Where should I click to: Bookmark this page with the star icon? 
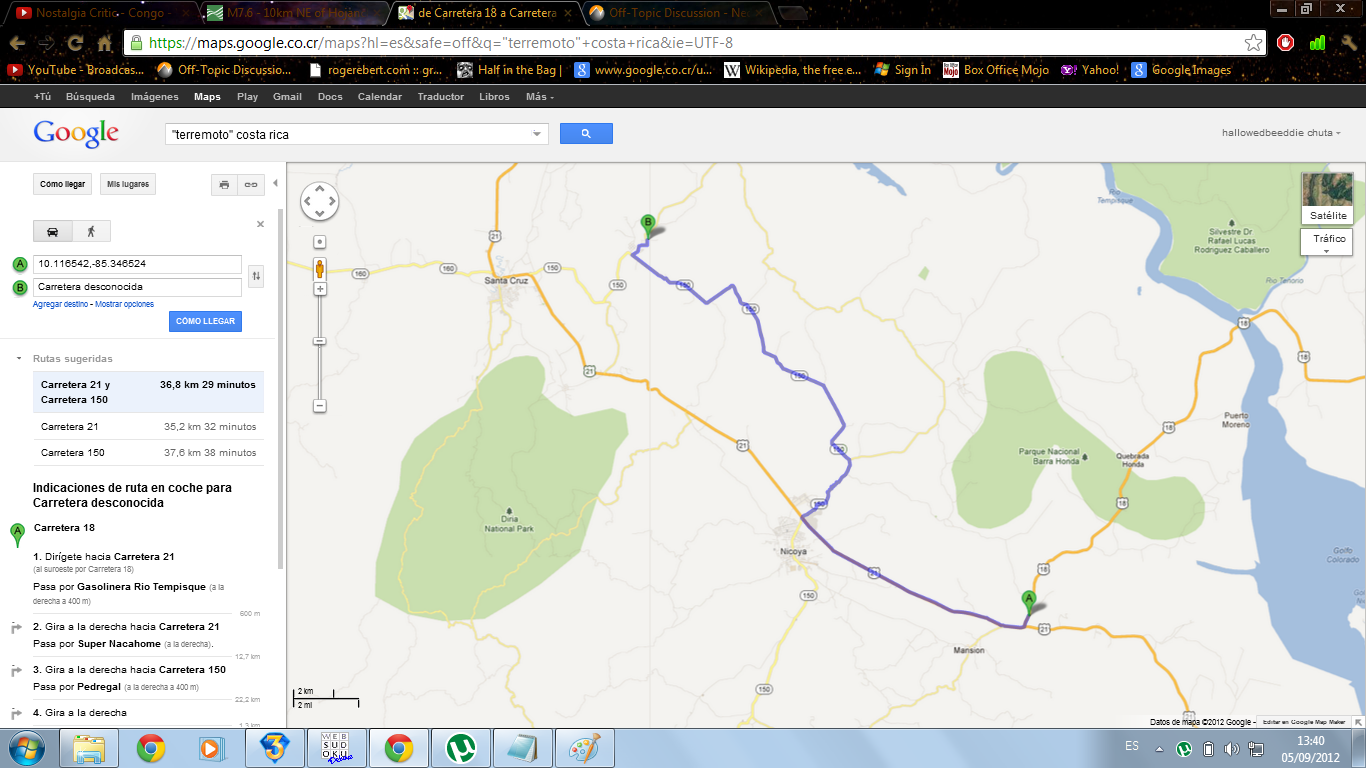pyautogui.click(x=1253, y=43)
